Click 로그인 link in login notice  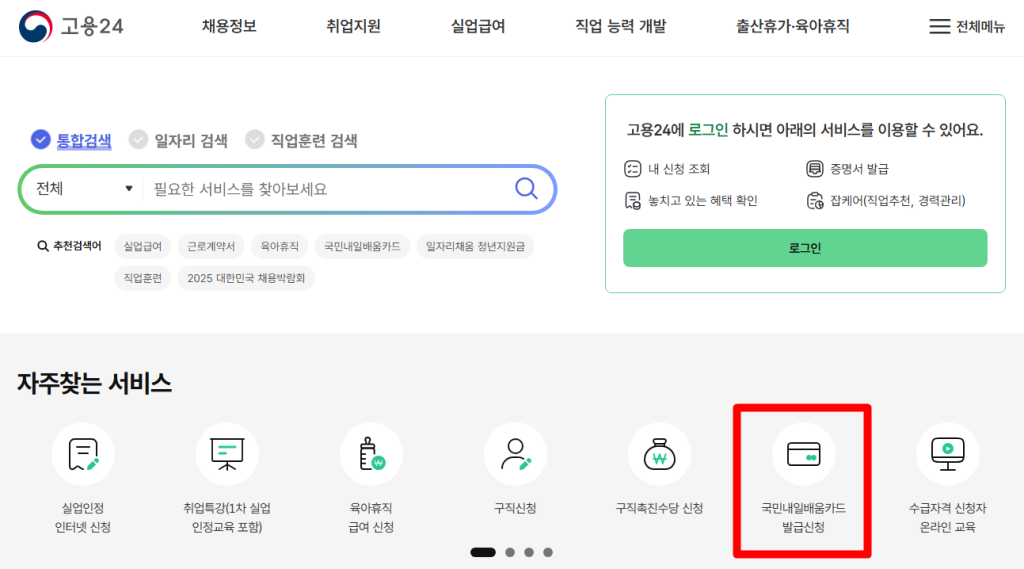point(708,130)
